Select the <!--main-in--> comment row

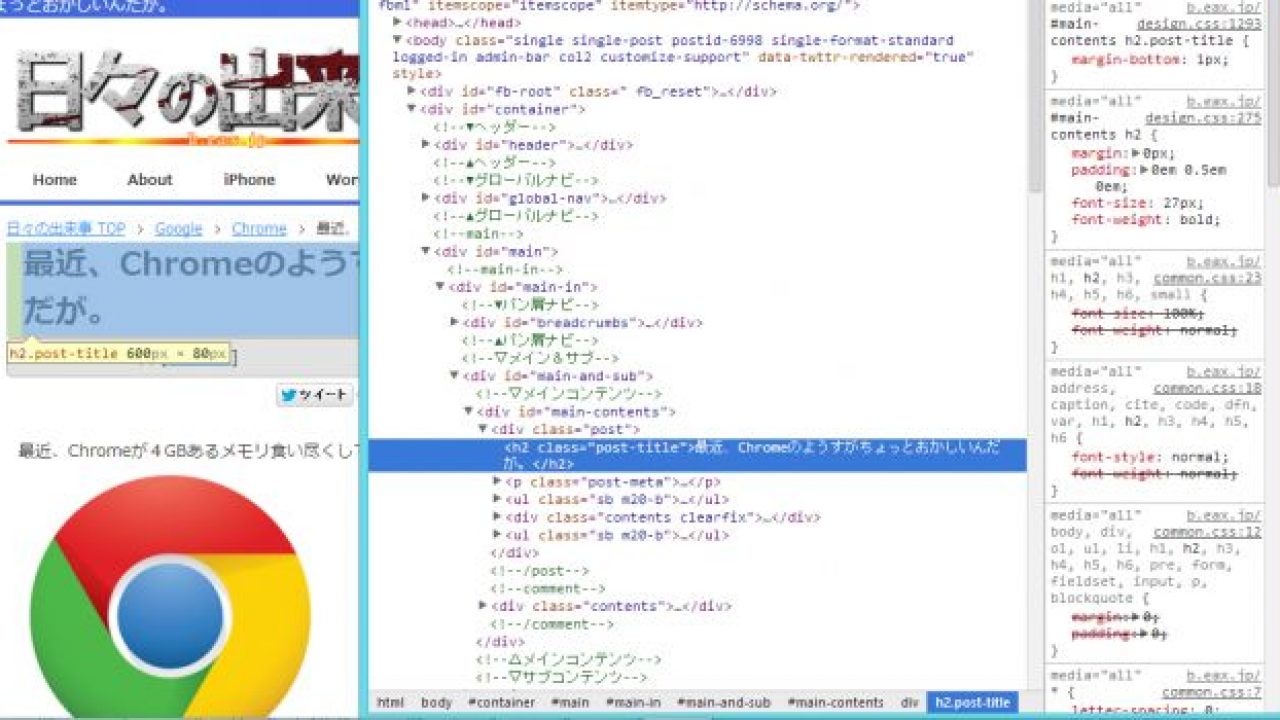pyautogui.click(x=505, y=269)
